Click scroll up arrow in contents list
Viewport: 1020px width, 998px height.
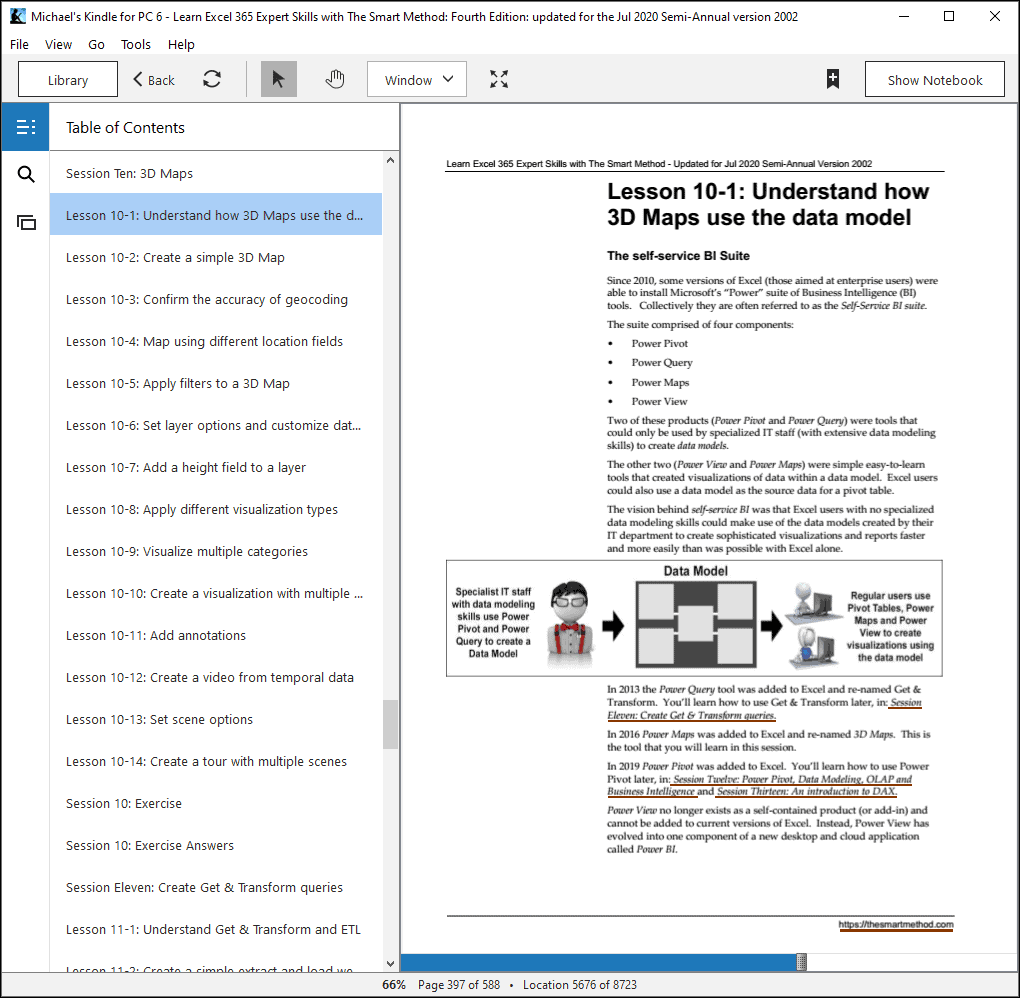coord(390,160)
